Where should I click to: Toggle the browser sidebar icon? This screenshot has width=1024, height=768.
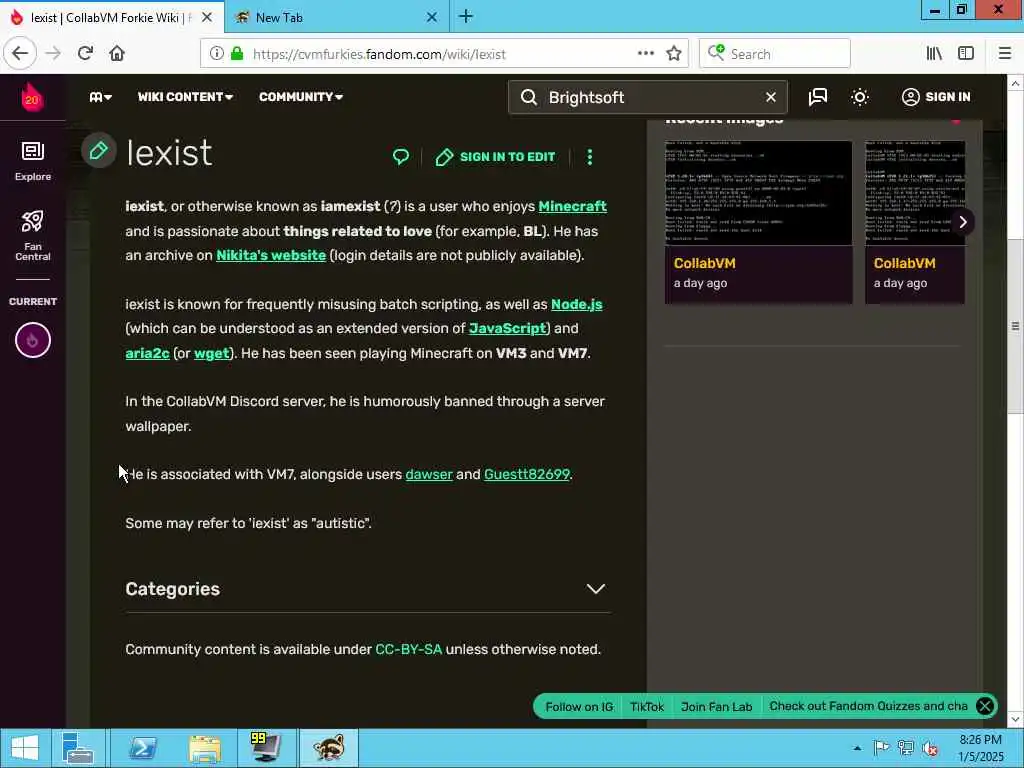pos(966,54)
